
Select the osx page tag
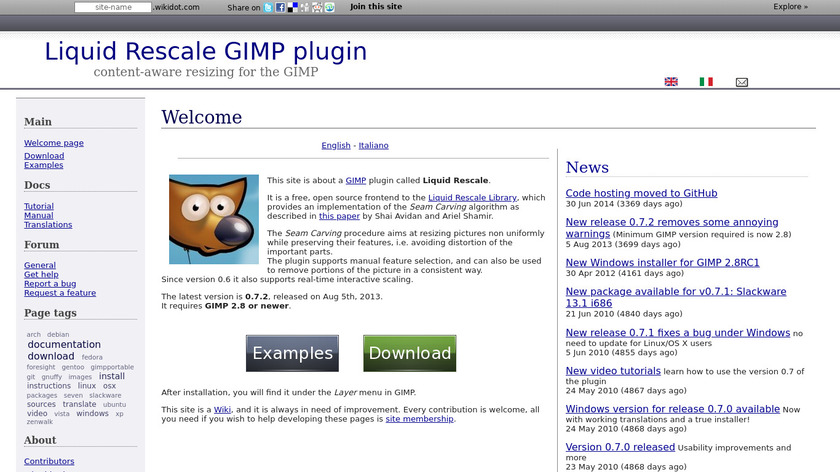pos(109,386)
